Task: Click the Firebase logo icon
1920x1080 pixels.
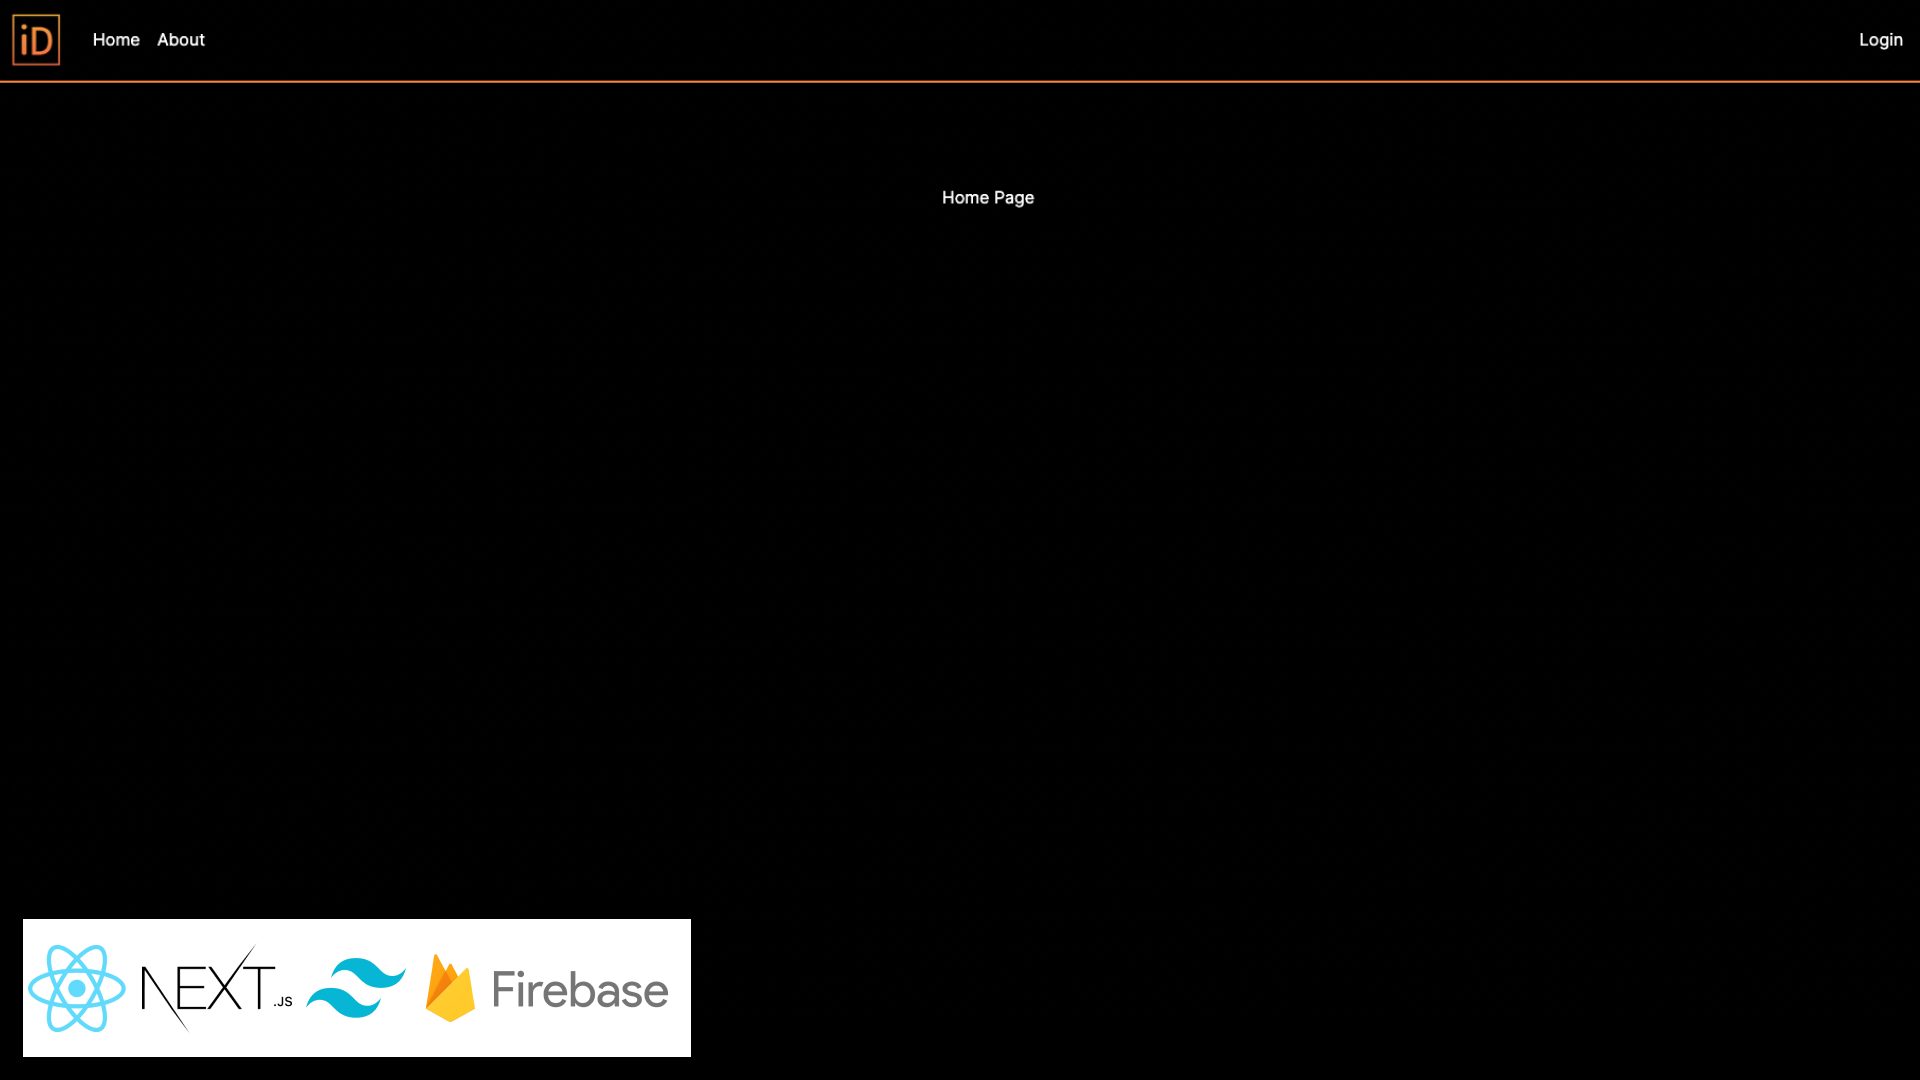Action: 448,988
